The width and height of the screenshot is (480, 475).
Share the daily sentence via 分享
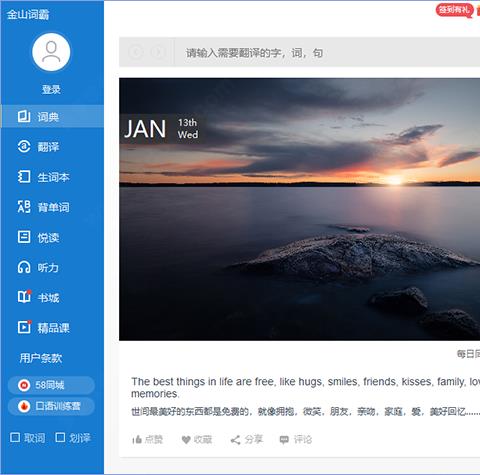[247, 440]
